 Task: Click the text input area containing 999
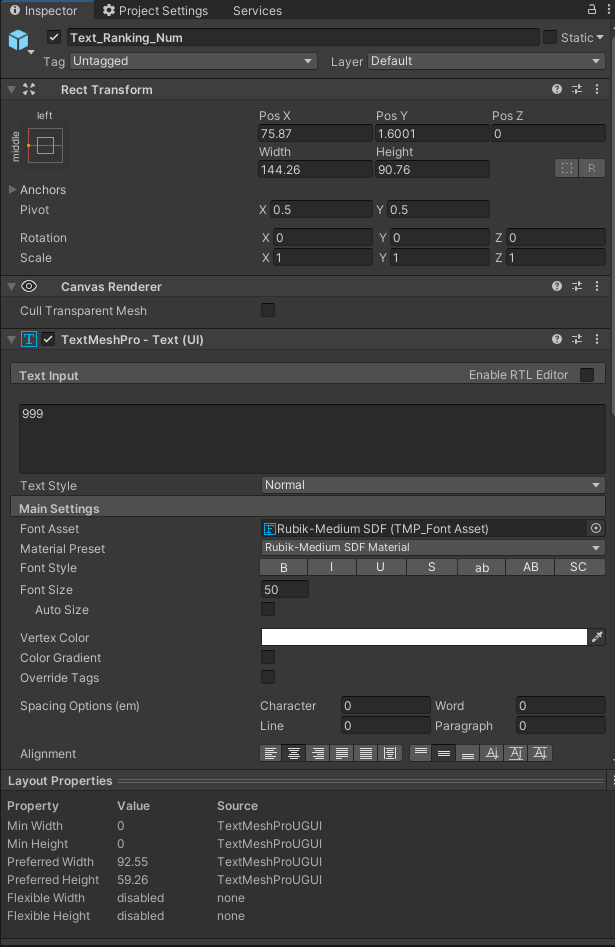(x=312, y=439)
